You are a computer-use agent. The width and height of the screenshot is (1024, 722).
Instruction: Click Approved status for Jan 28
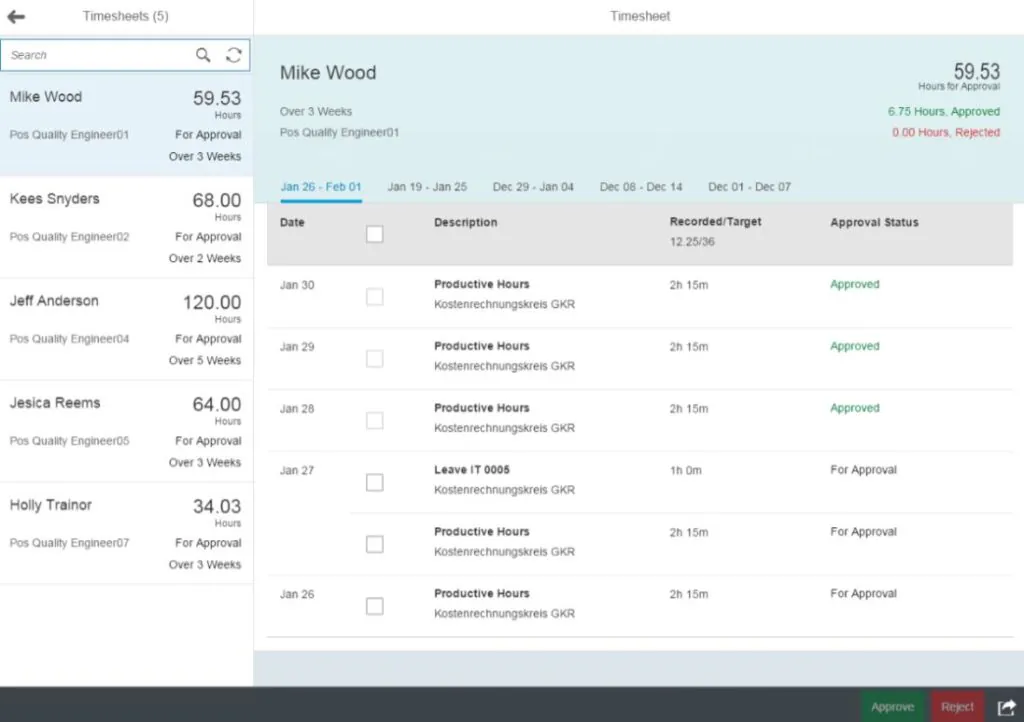(854, 408)
